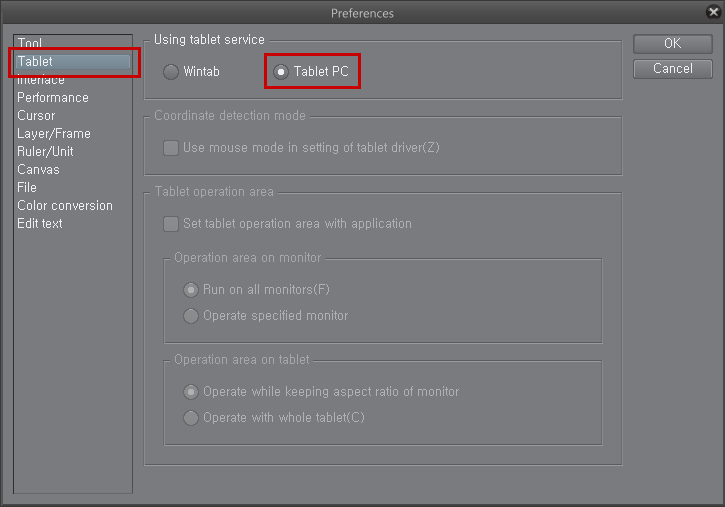Choose Operate specified monitor option
This screenshot has height=507, width=725.
tap(191, 316)
